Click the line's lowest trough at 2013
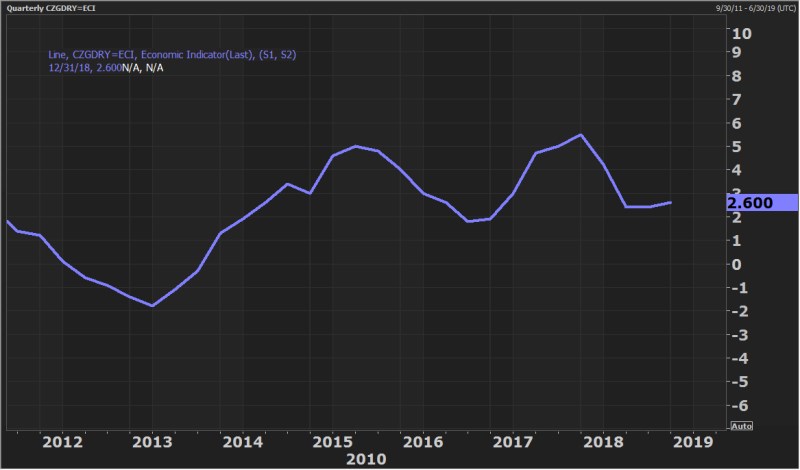This screenshot has width=800, height=470. [152, 306]
